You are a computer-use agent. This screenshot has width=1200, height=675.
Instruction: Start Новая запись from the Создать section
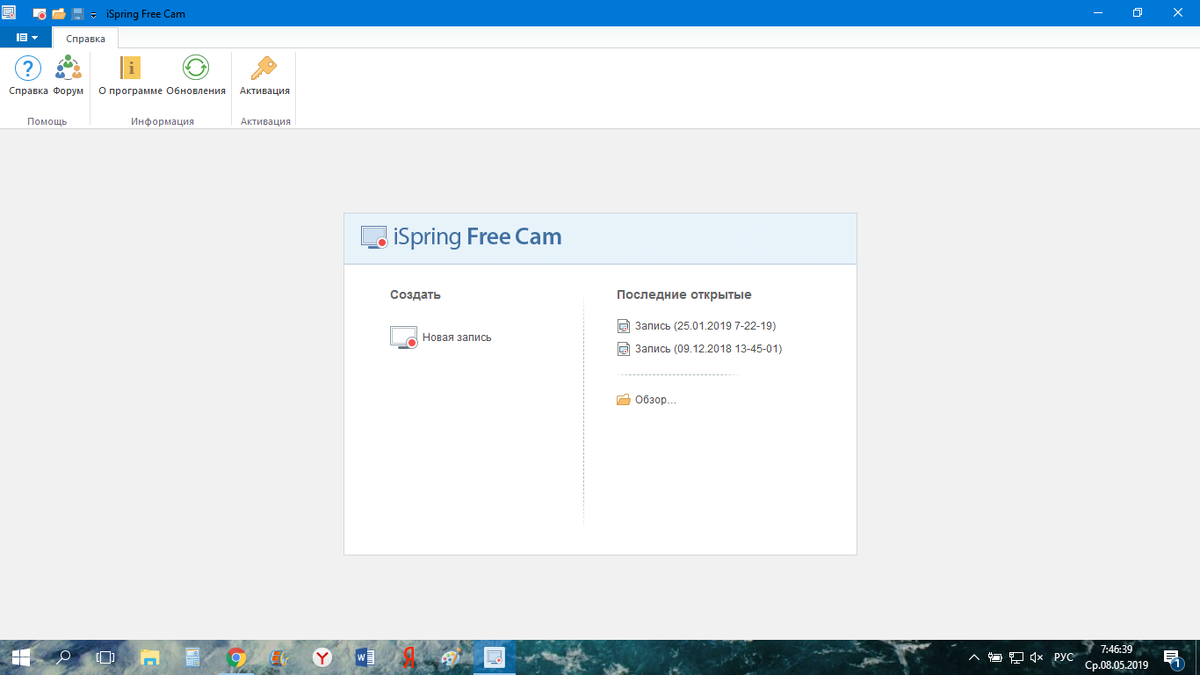point(441,337)
